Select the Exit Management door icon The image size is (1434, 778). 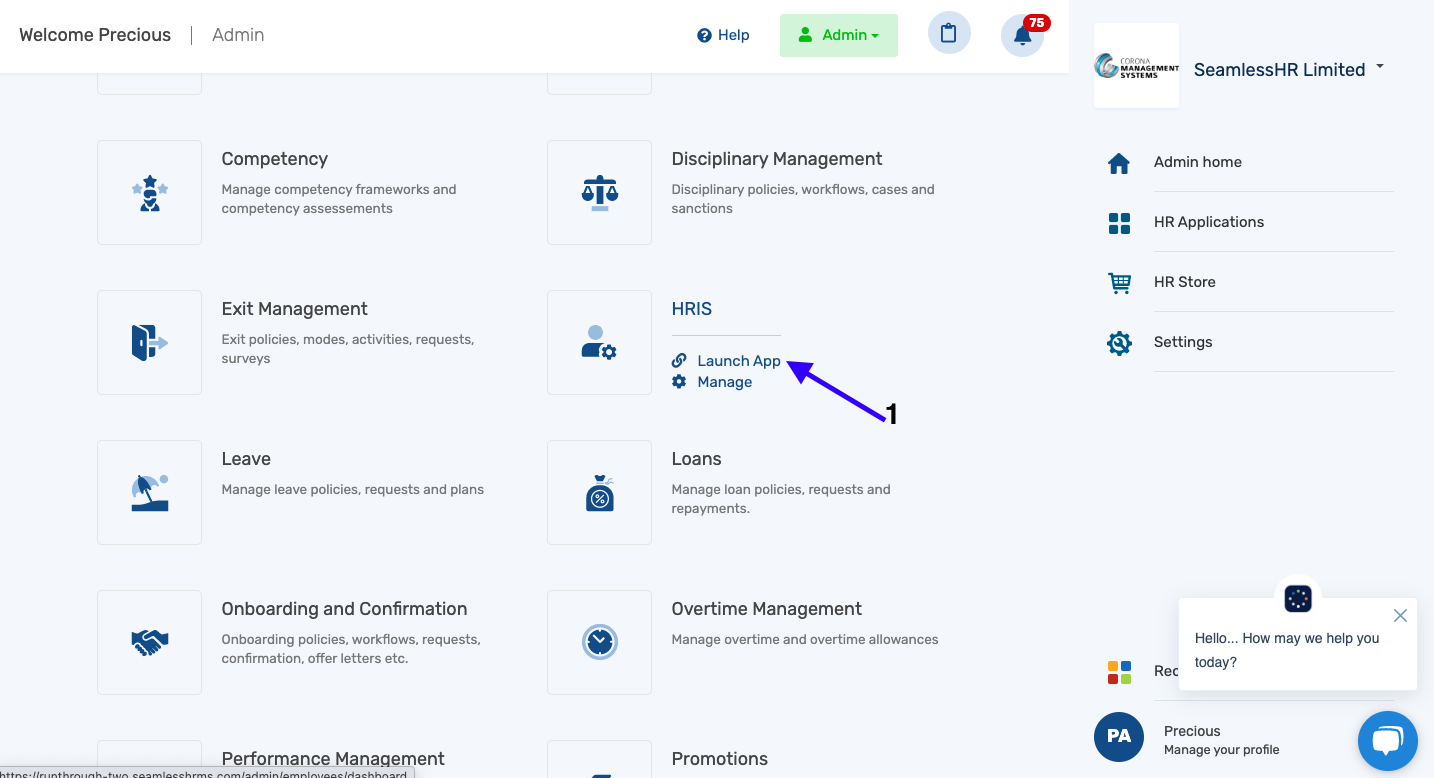pos(149,342)
